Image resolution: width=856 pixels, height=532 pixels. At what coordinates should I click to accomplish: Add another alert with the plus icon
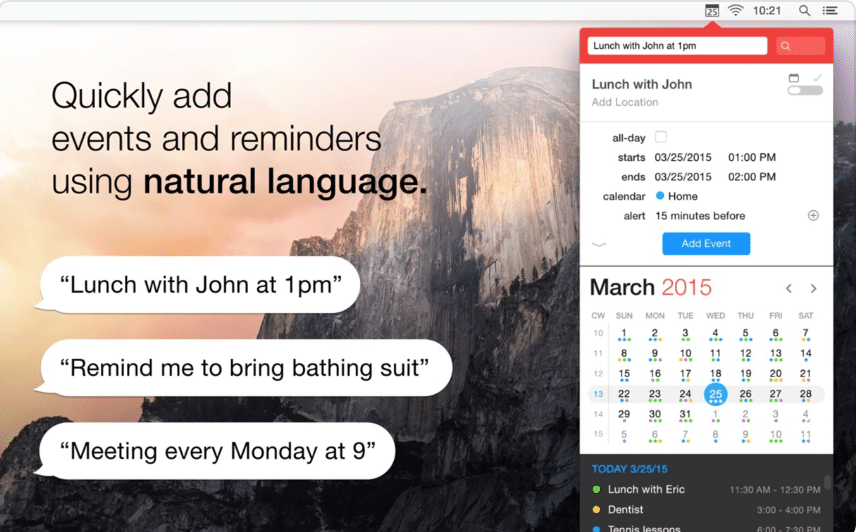coord(813,216)
